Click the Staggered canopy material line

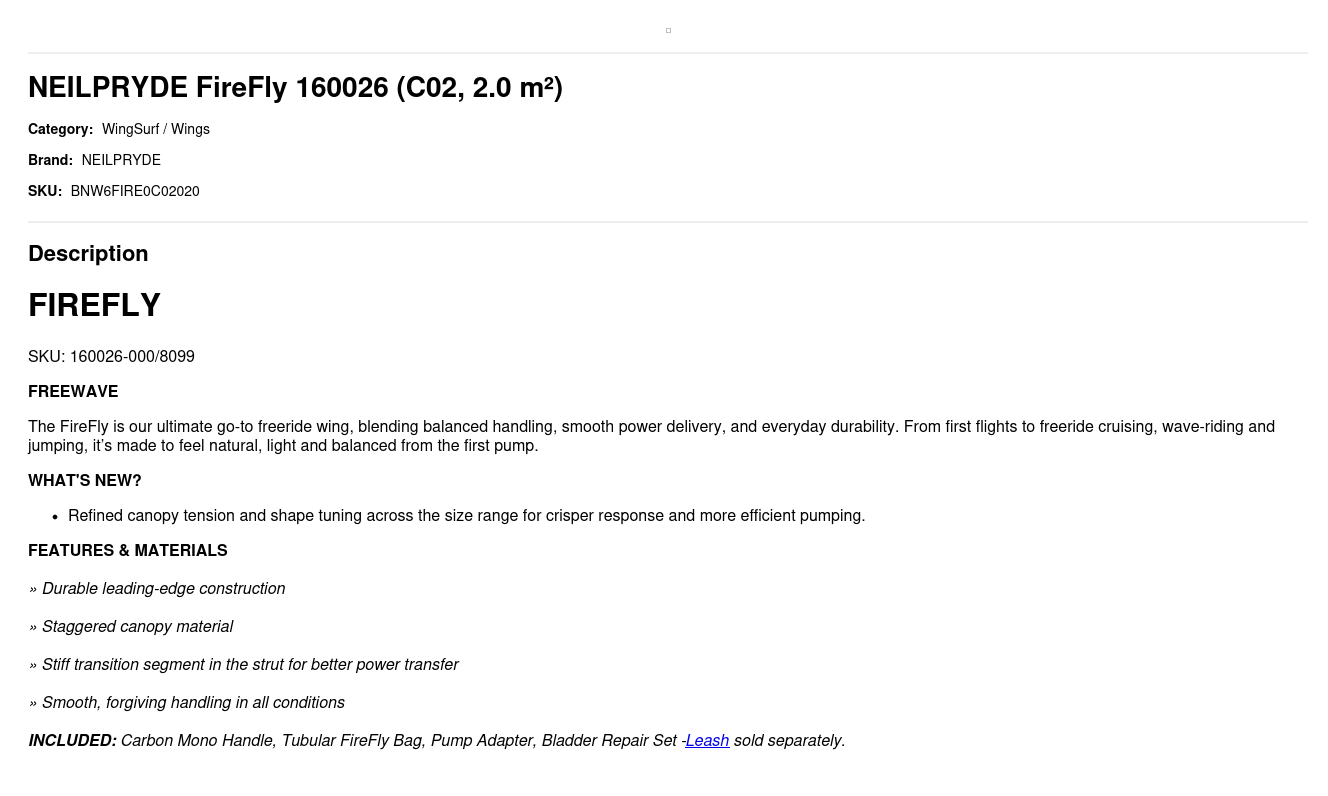[x=137, y=627]
